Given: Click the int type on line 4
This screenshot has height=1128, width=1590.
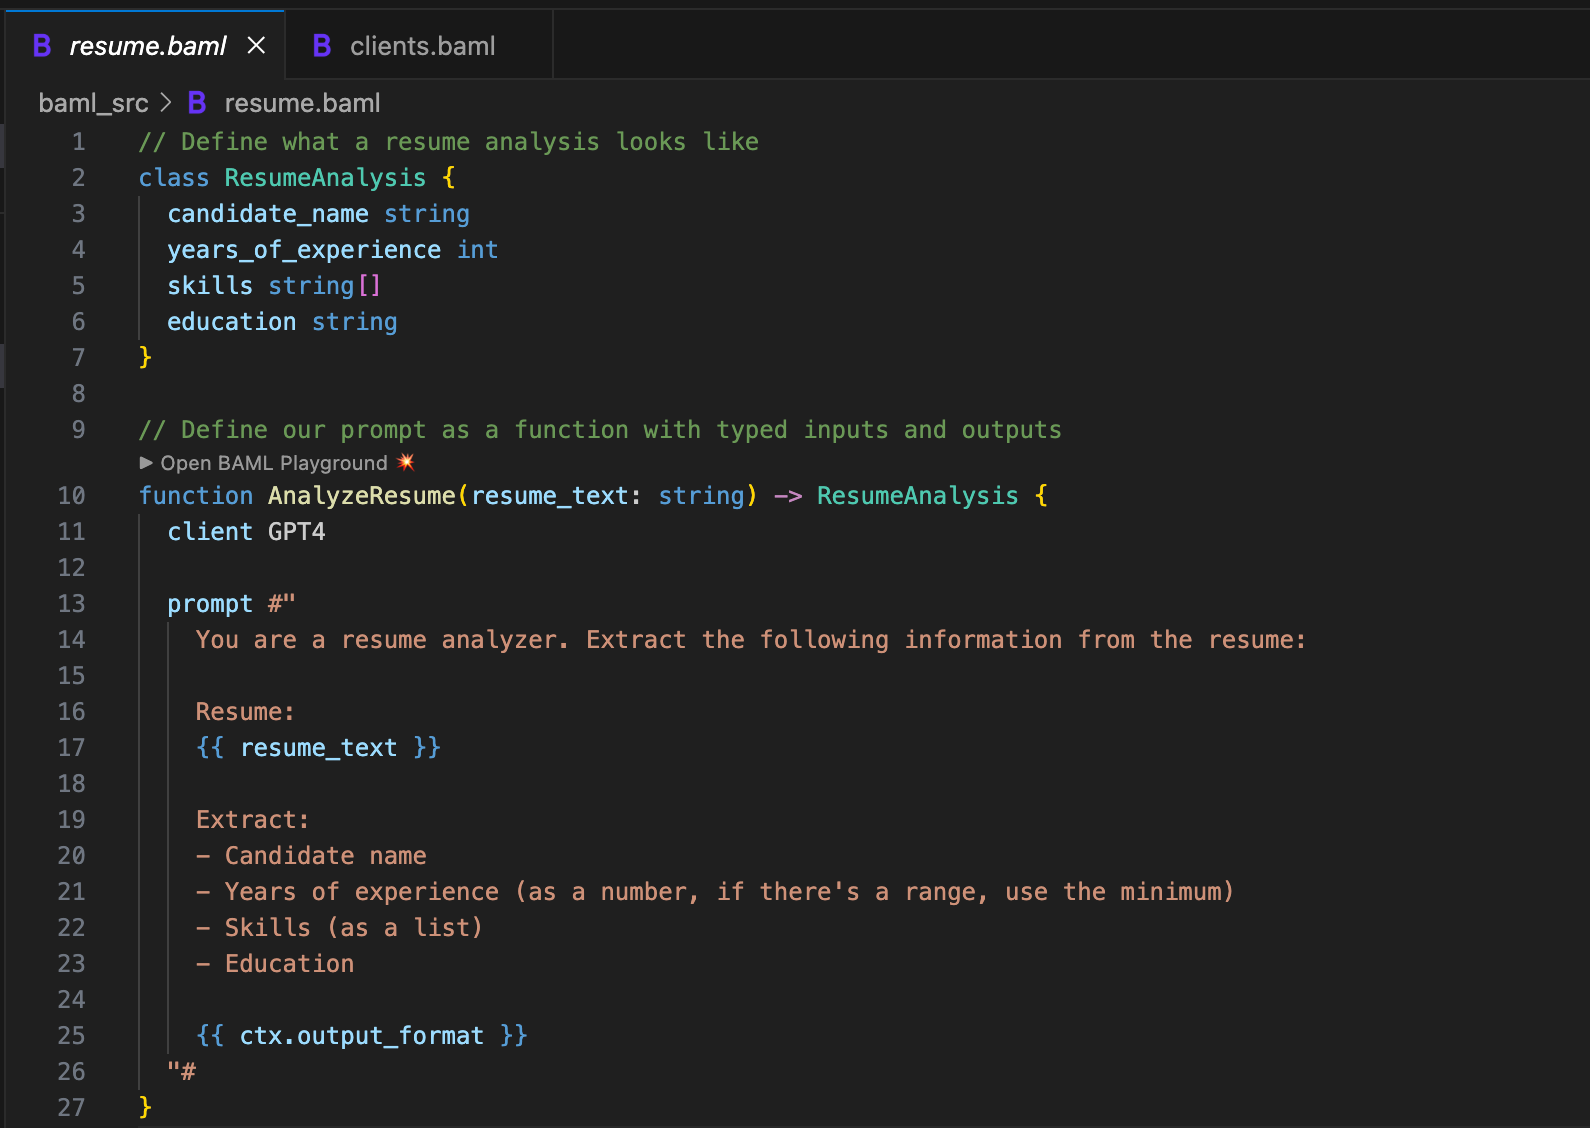Looking at the screenshot, I should click(478, 250).
